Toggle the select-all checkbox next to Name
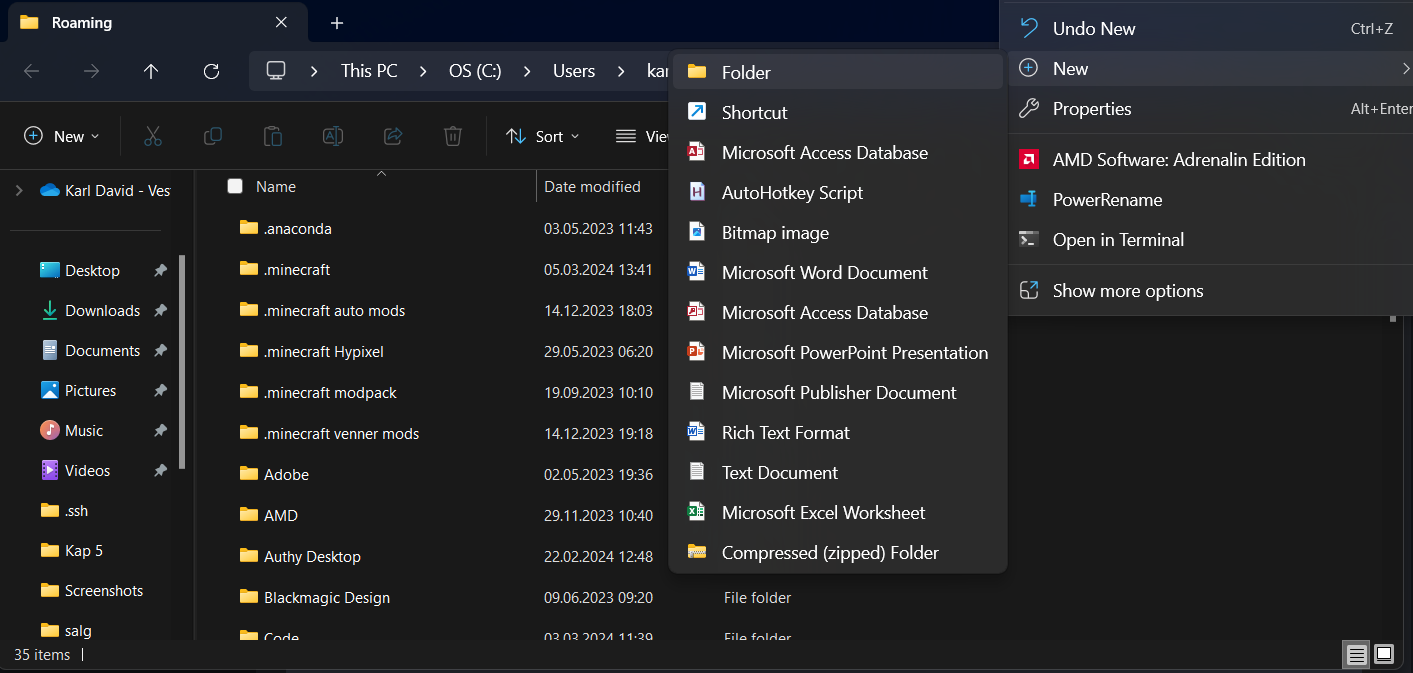The image size is (1413, 673). coord(235,186)
